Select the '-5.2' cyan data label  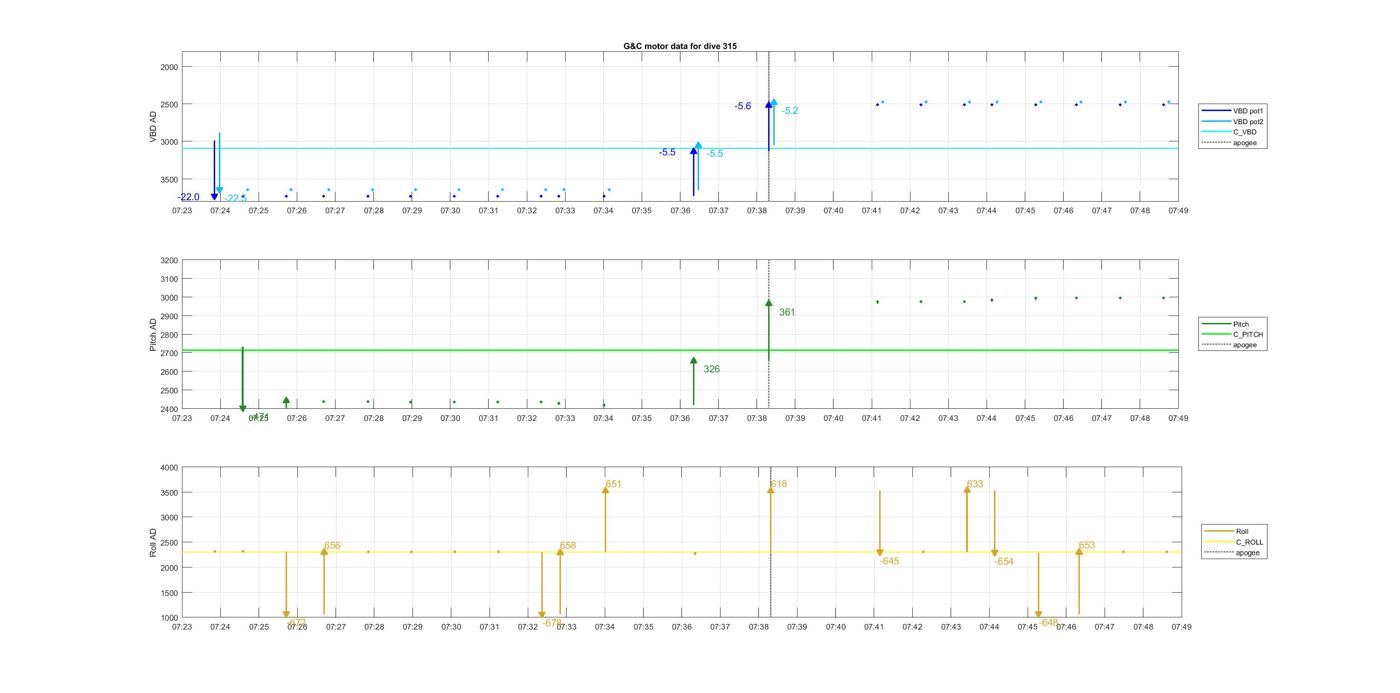point(790,111)
